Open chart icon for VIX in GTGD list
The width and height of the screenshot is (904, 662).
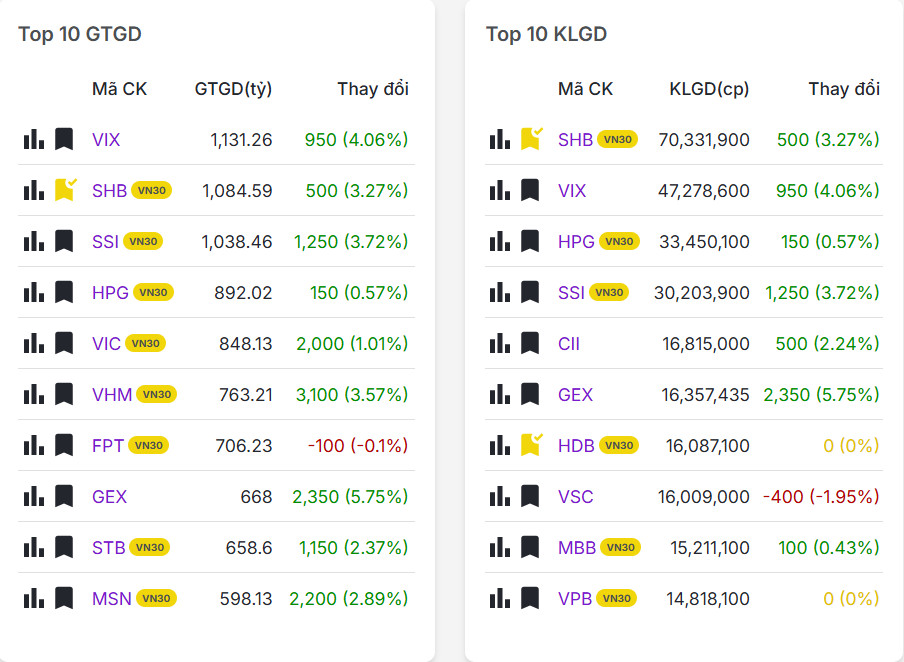pyautogui.click(x=33, y=139)
